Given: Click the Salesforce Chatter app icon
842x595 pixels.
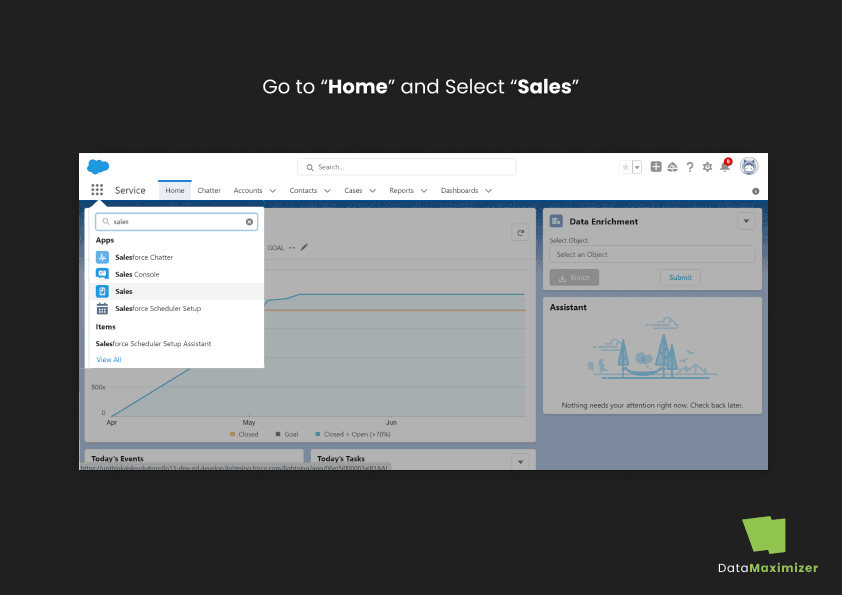Looking at the screenshot, I should [102, 257].
